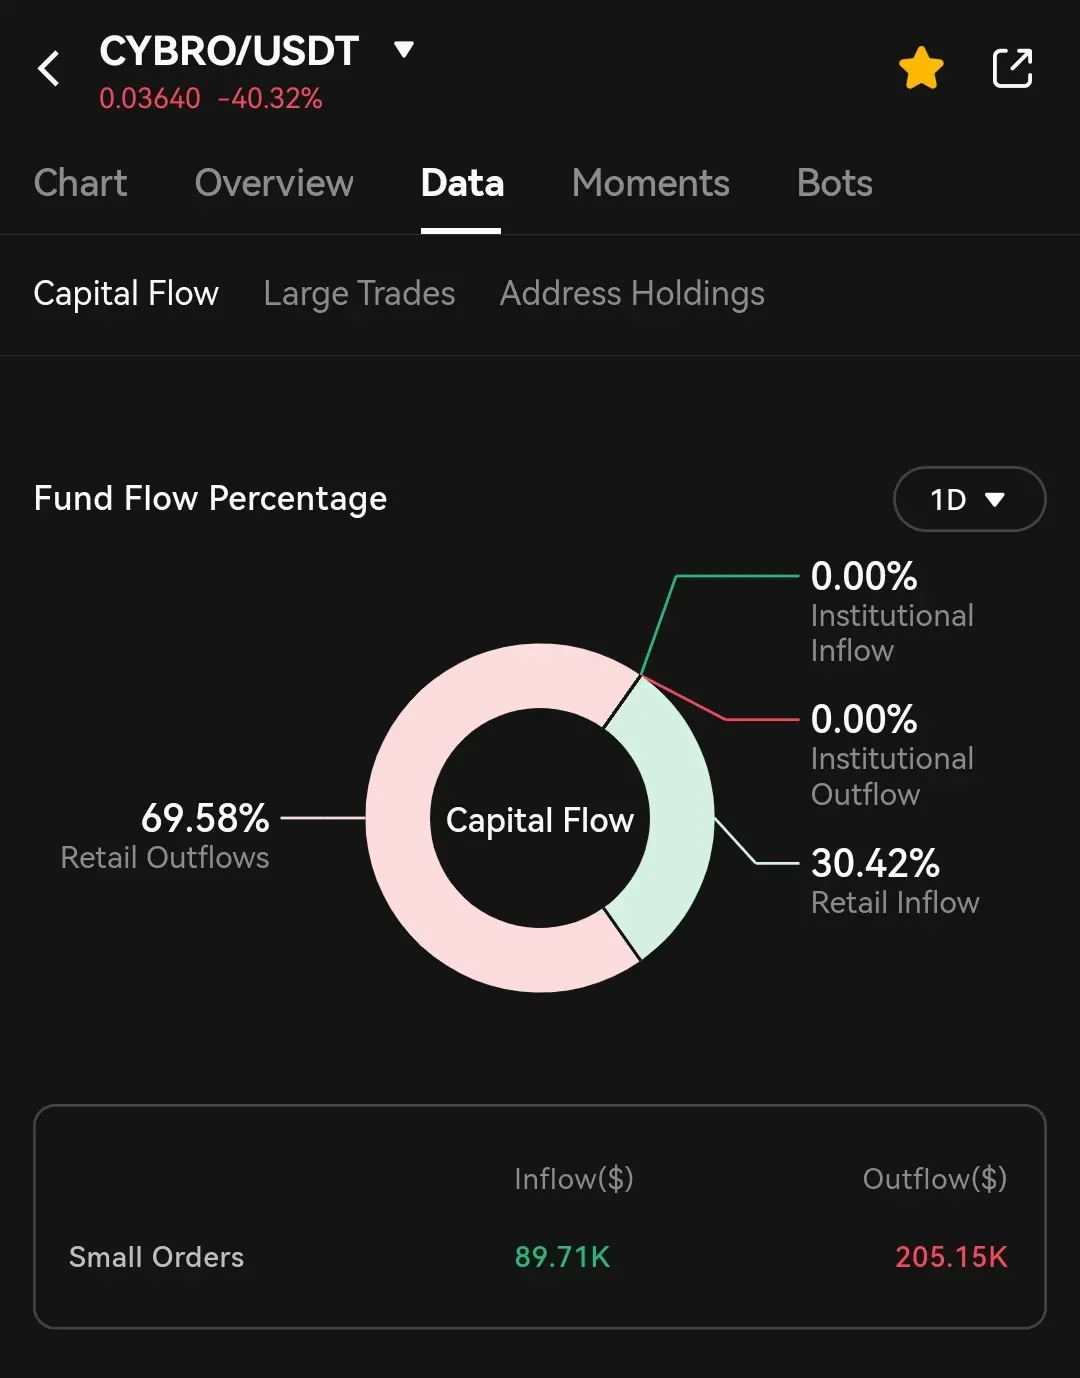
Task: Tap the Capital Flow donut center
Action: [540, 820]
